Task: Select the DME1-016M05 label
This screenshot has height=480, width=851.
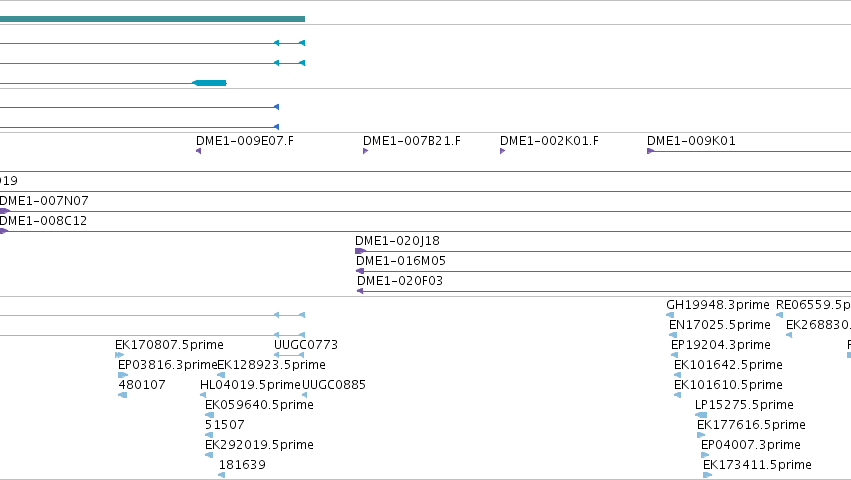Action: click(401, 261)
